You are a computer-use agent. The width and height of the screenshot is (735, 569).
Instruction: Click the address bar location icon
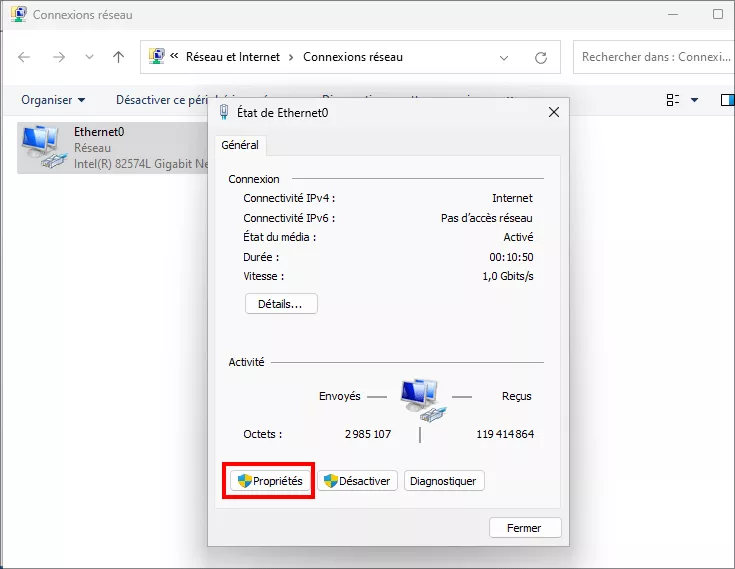coord(157,57)
